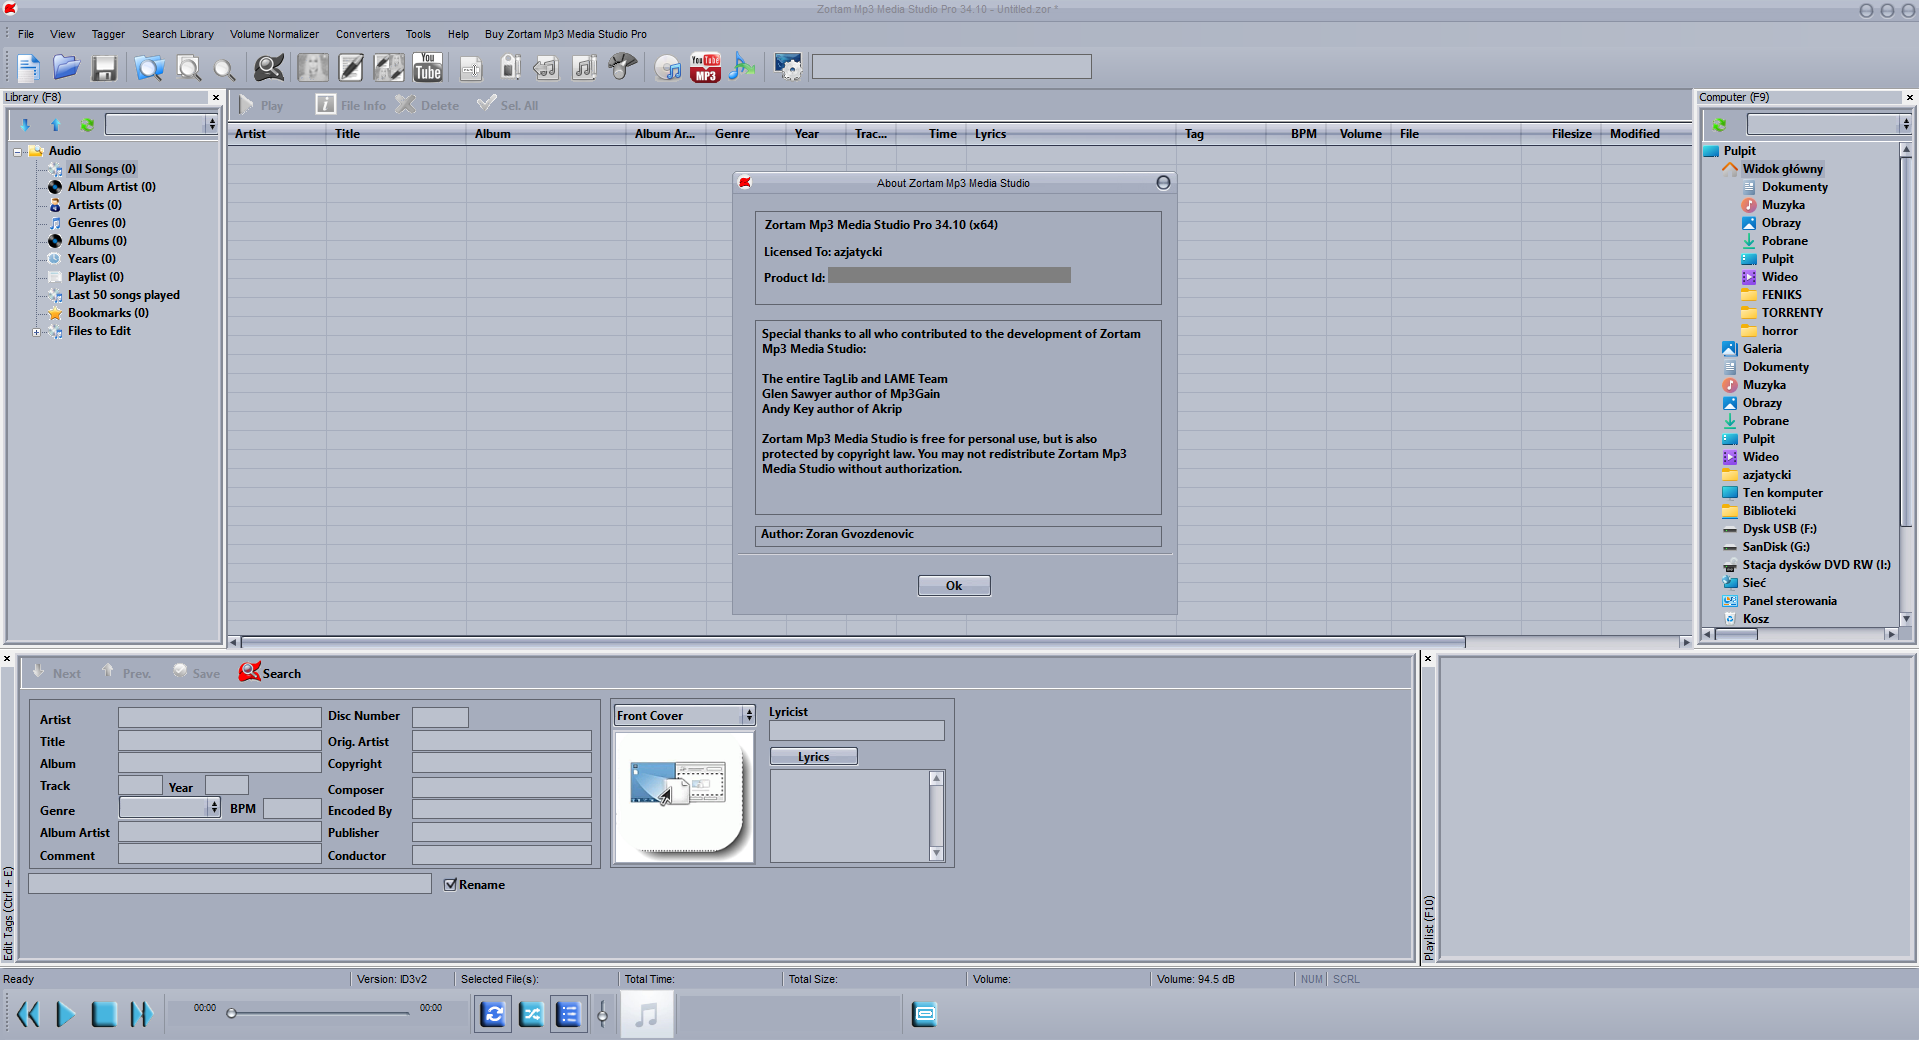Click the settings gear toolbar icon
1919x1040 pixels.
(x=788, y=67)
